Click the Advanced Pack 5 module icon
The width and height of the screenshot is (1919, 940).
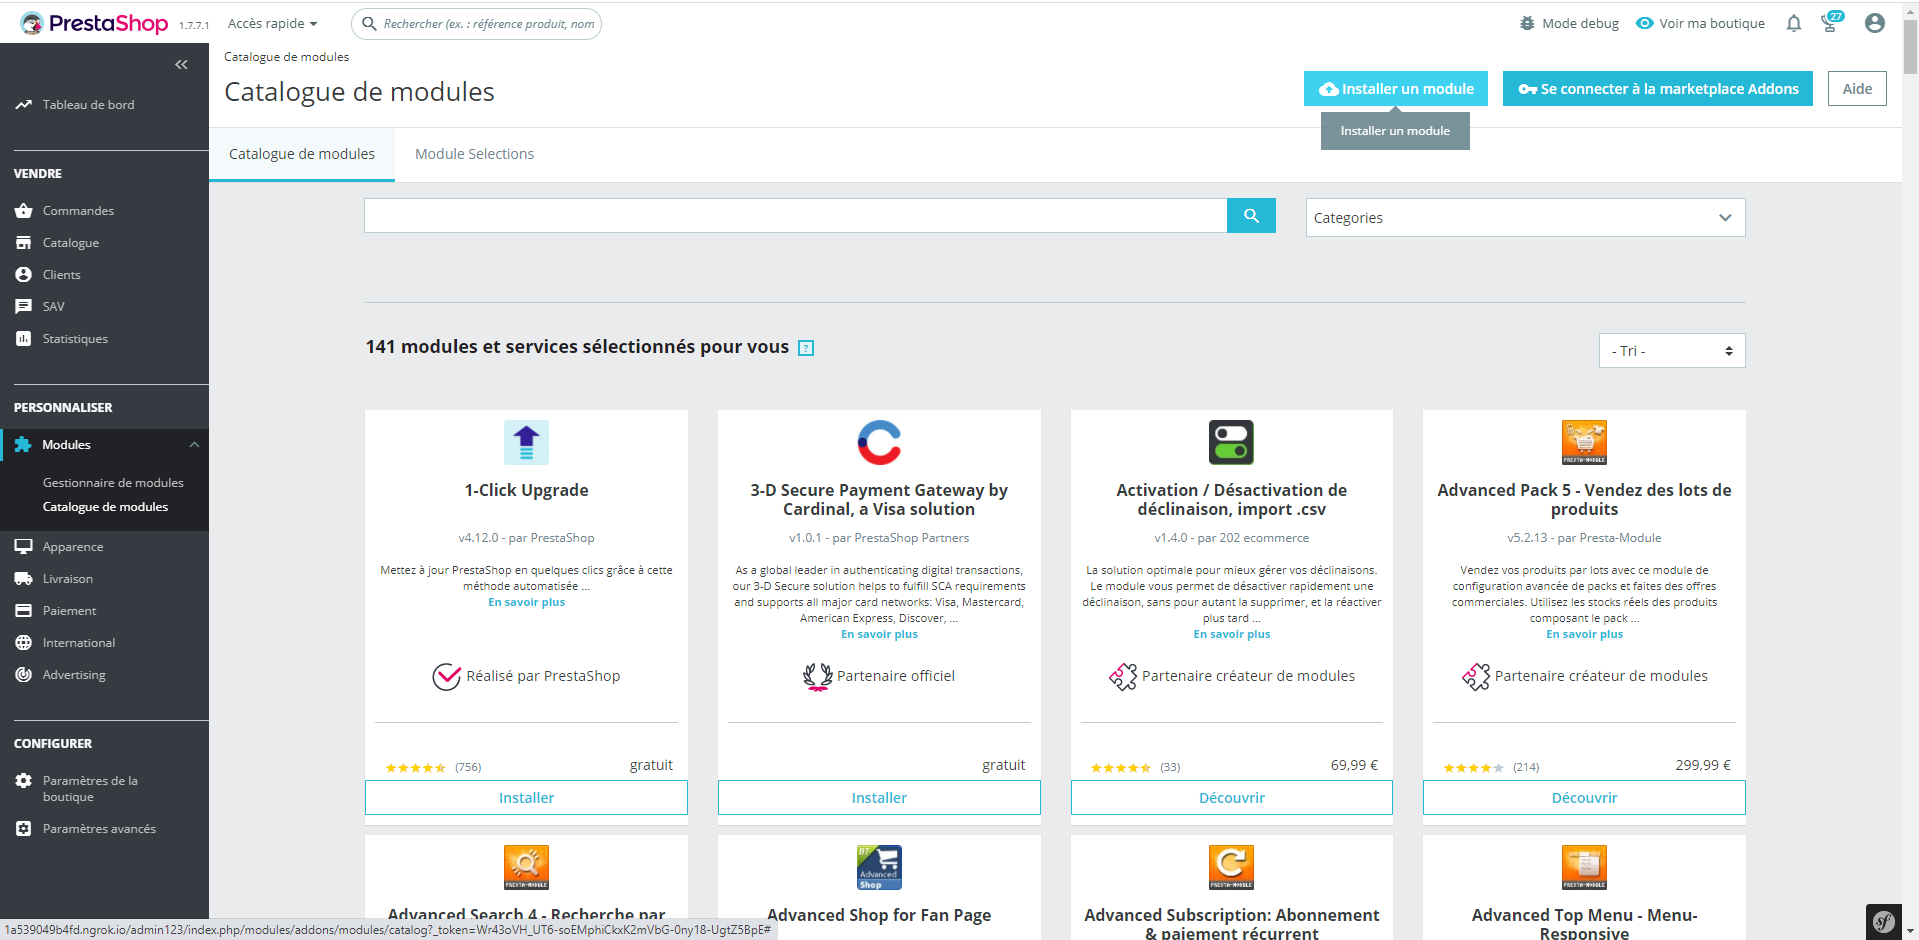(1584, 442)
